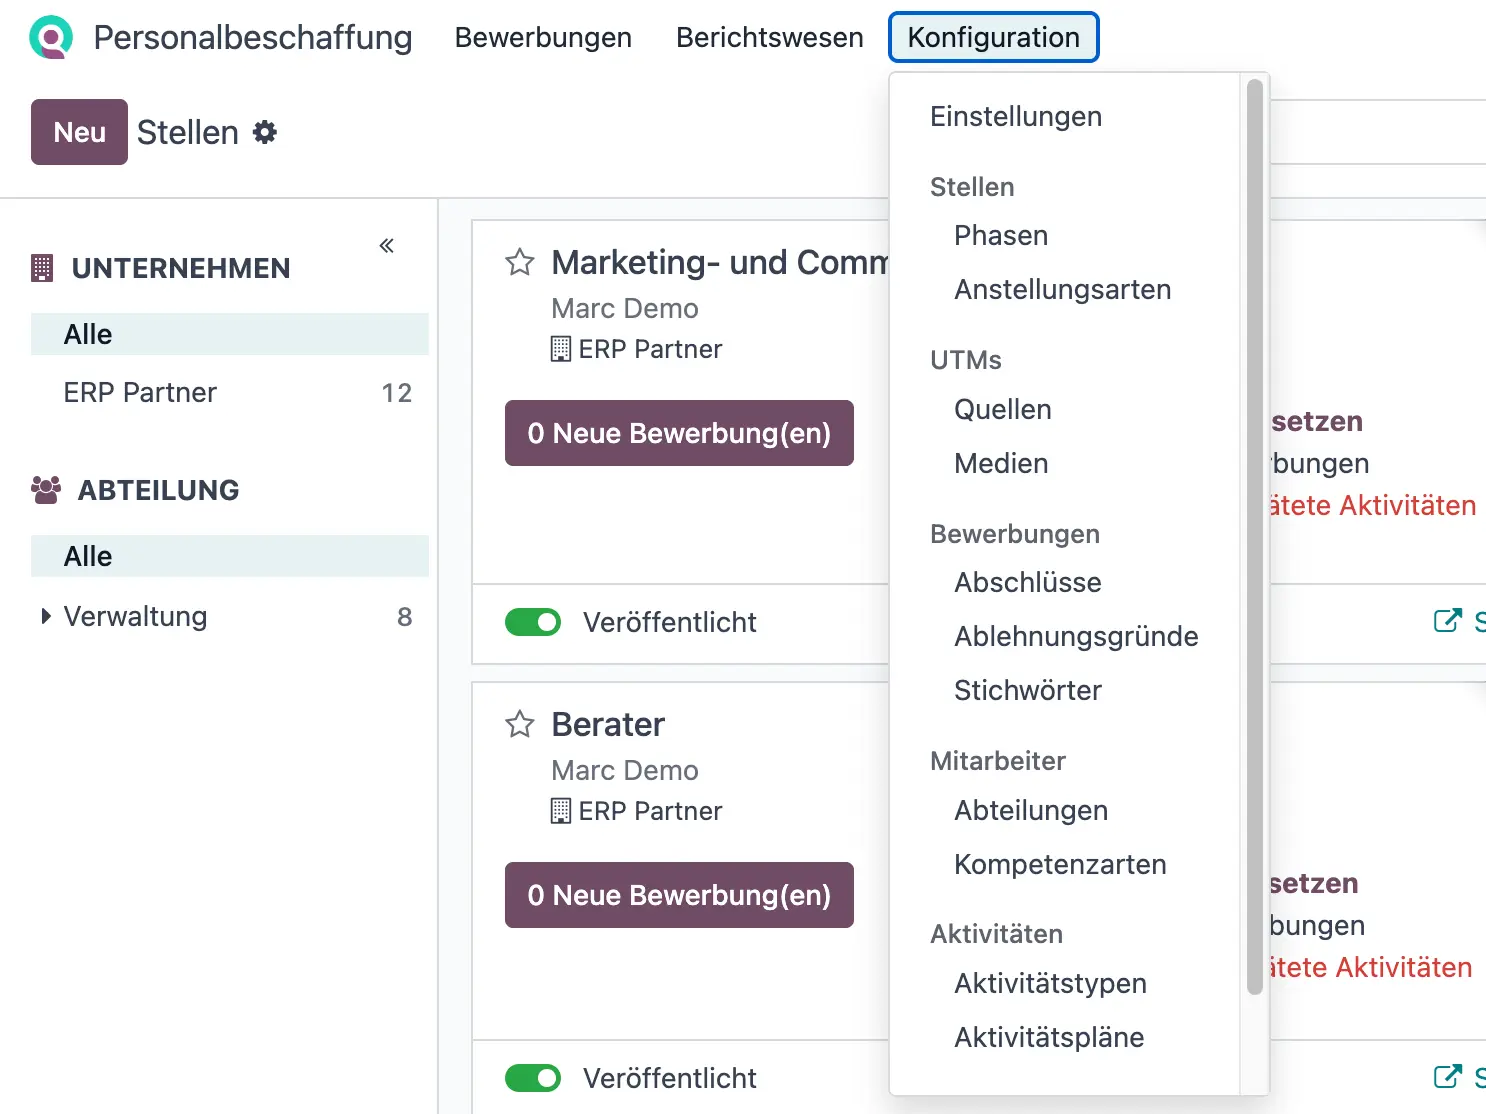The height and width of the screenshot is (1114, 1486).
Task: Open 0 Neue Bewerbung(en) on the Marketing card
Action: [679, 433]
